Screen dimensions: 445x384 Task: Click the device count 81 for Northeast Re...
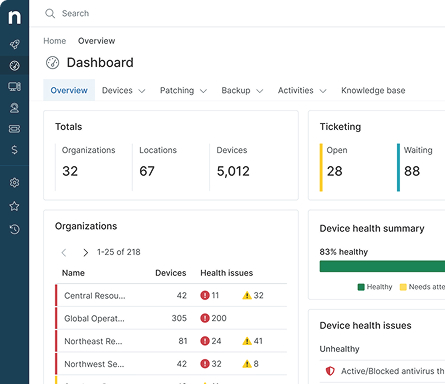tap(183, 341)
